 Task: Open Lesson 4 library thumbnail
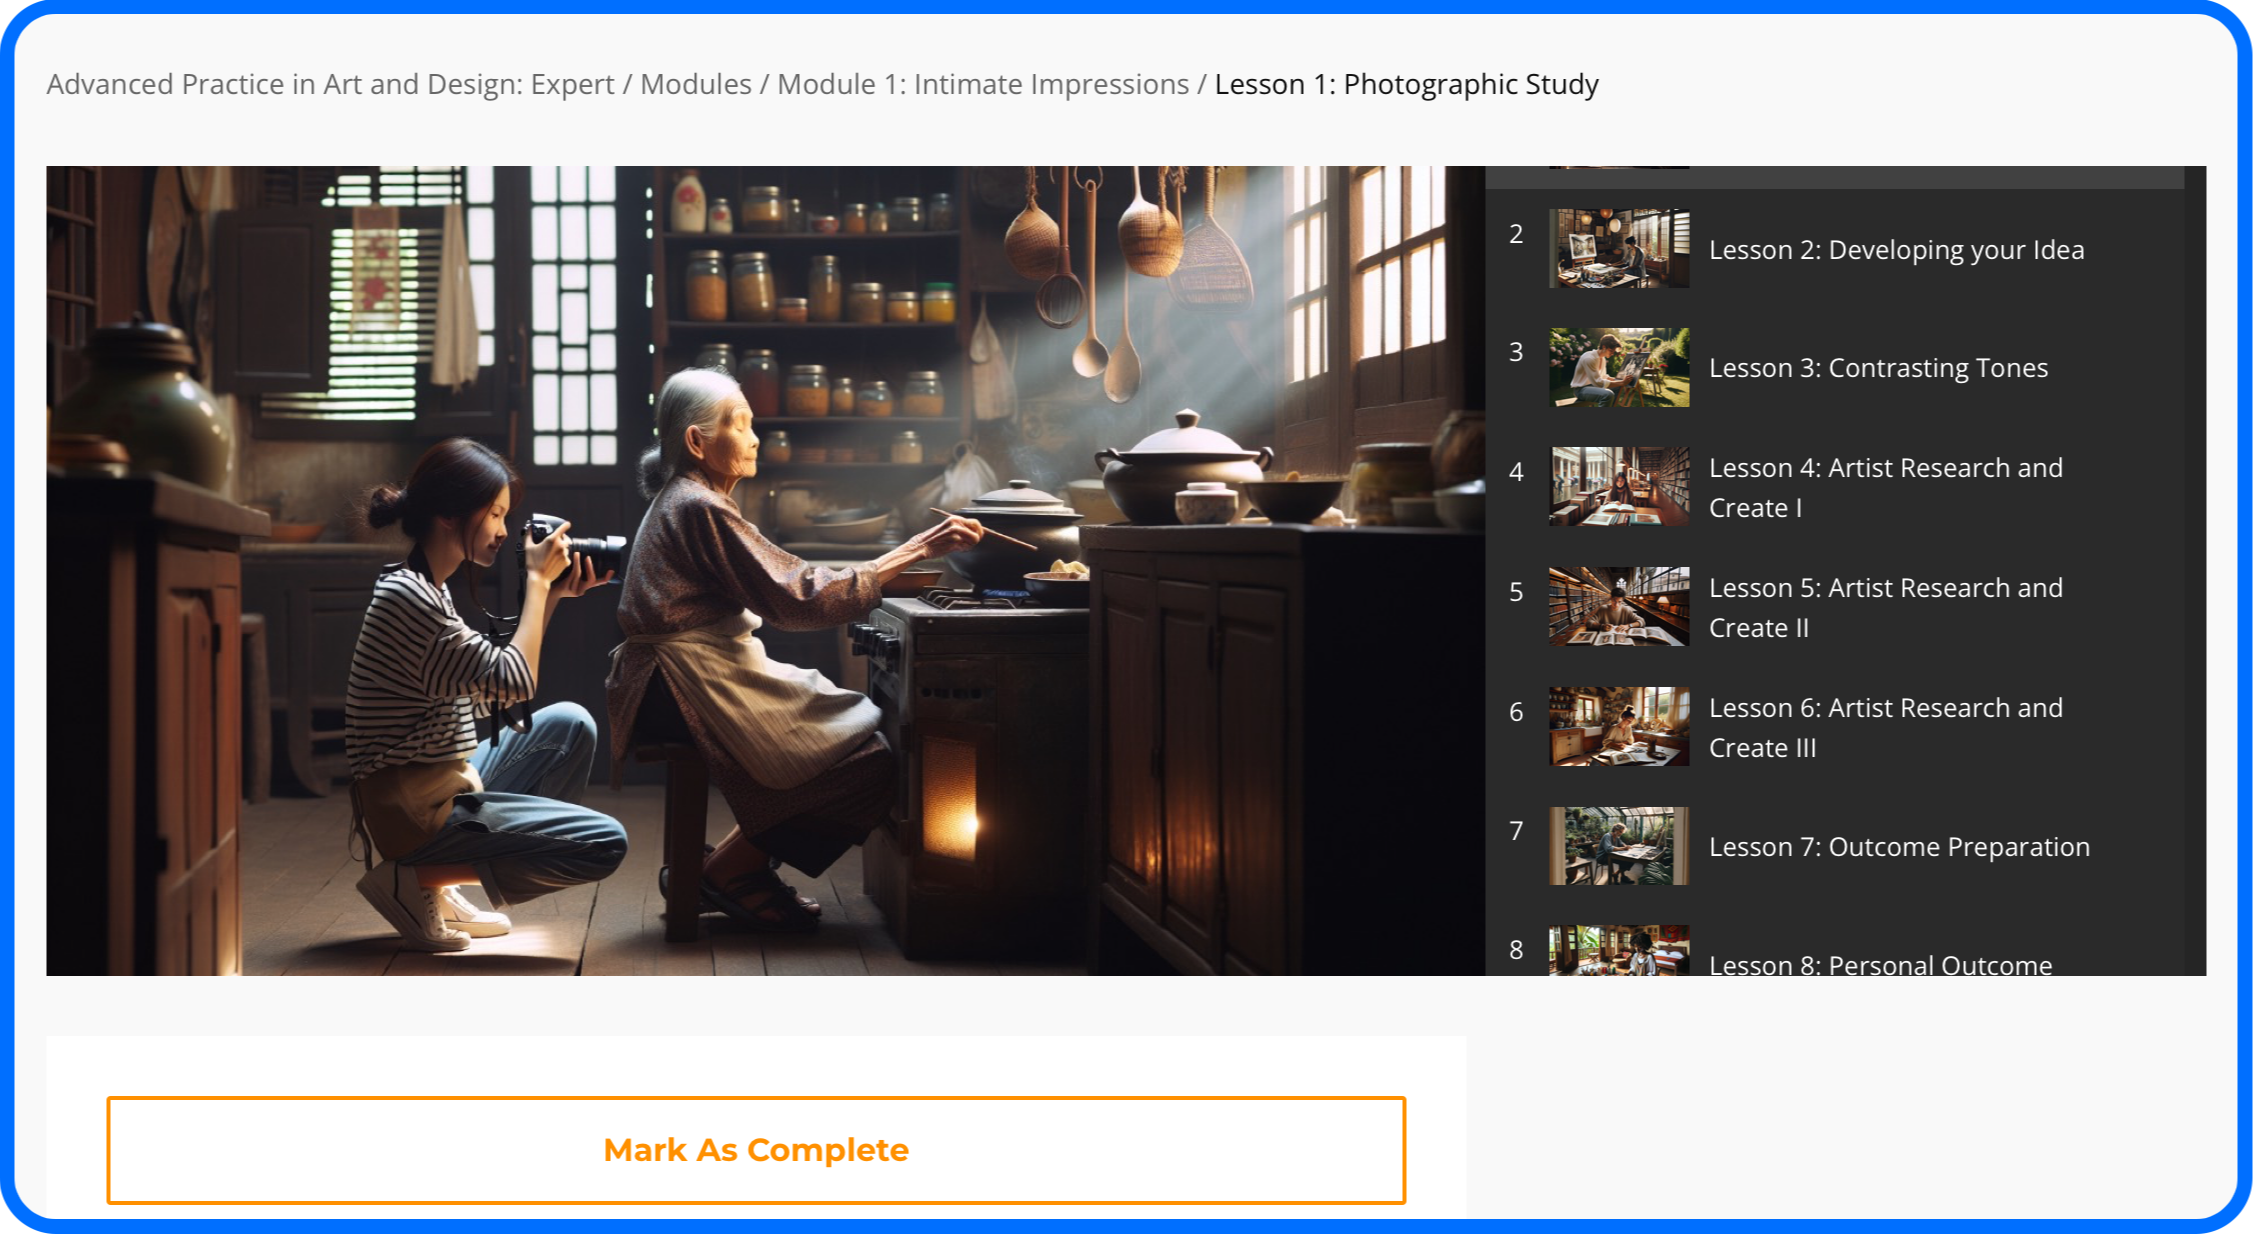pyautogui.click(x=1618, y=486)
